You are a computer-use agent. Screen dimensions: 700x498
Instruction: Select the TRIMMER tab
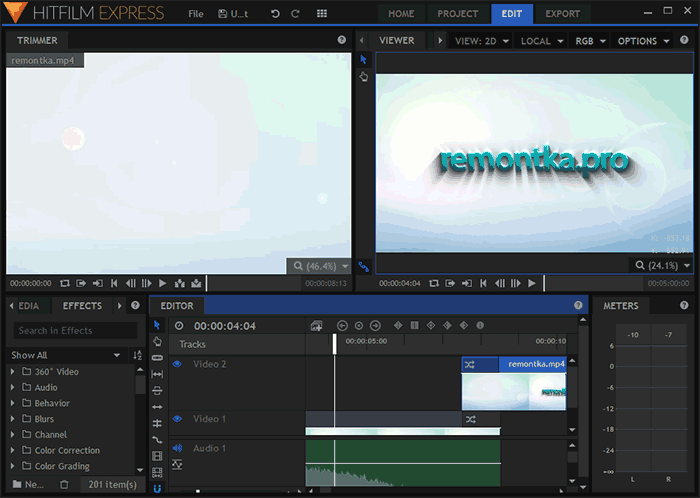pos(37,41)
